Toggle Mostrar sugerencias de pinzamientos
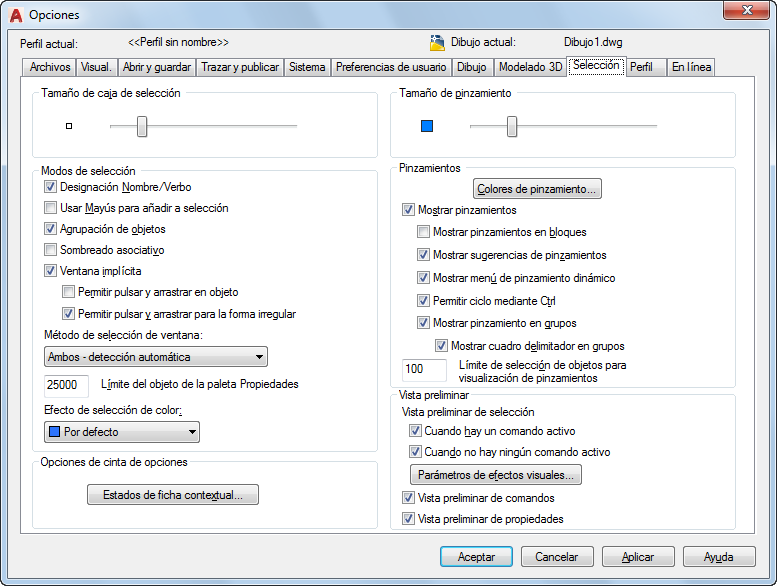This screenshot has width=777, height=586. 423,255
